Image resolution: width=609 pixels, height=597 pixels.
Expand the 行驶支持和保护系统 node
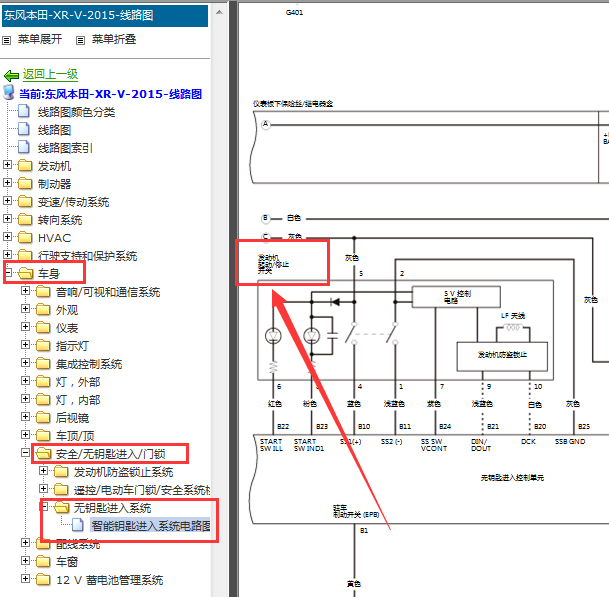tap(7, 254)
